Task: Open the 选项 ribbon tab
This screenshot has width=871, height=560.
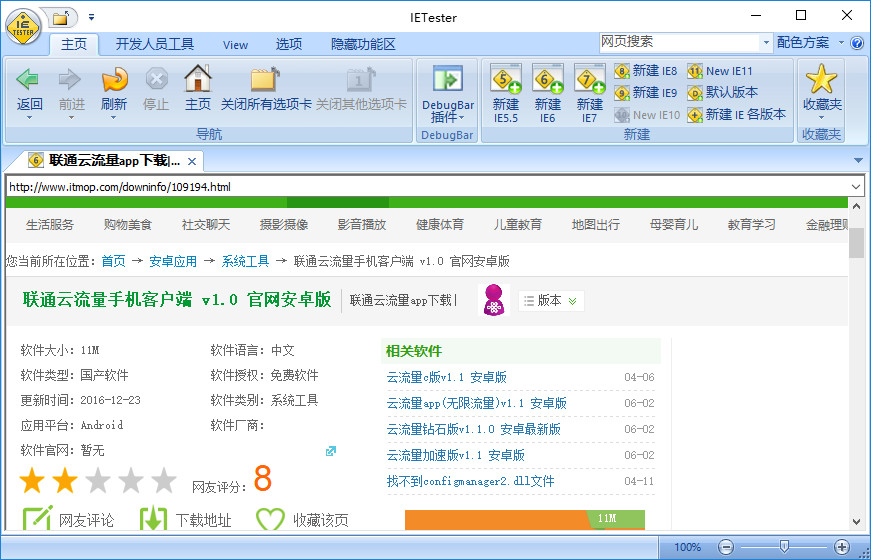Action: (289, 44)
